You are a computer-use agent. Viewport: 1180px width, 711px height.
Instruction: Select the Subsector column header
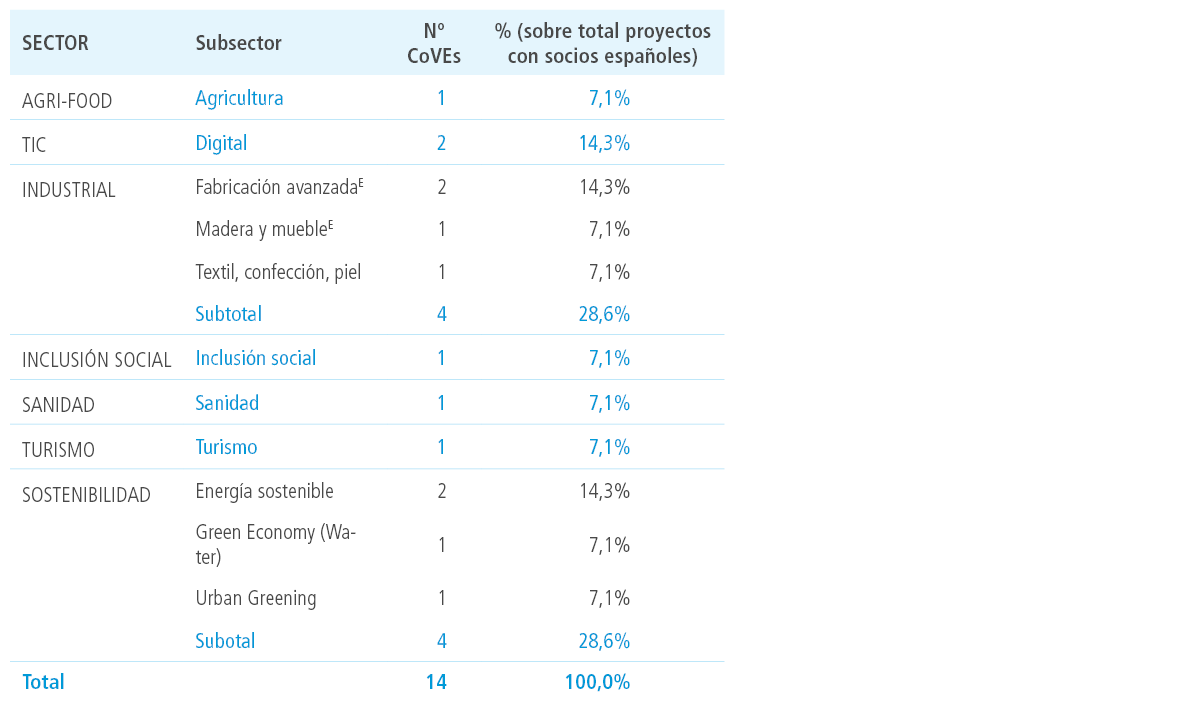pos(238,43)
